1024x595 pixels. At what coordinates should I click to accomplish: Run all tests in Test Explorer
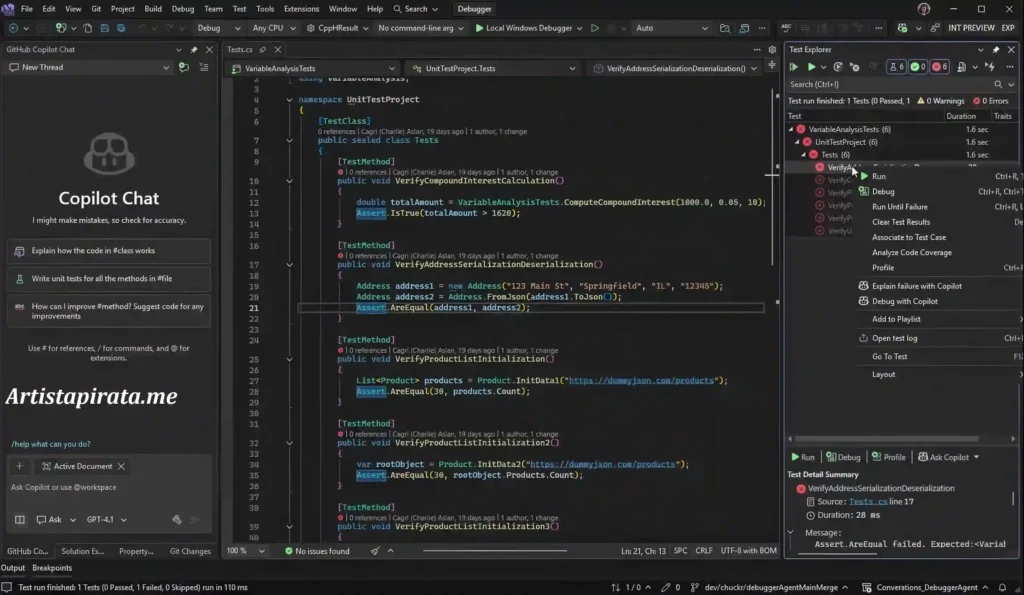click(792, 66)
